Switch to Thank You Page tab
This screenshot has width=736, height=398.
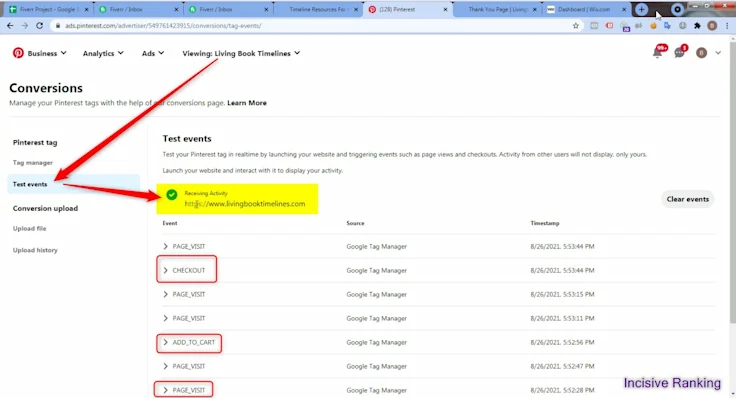tap(497, 9)
